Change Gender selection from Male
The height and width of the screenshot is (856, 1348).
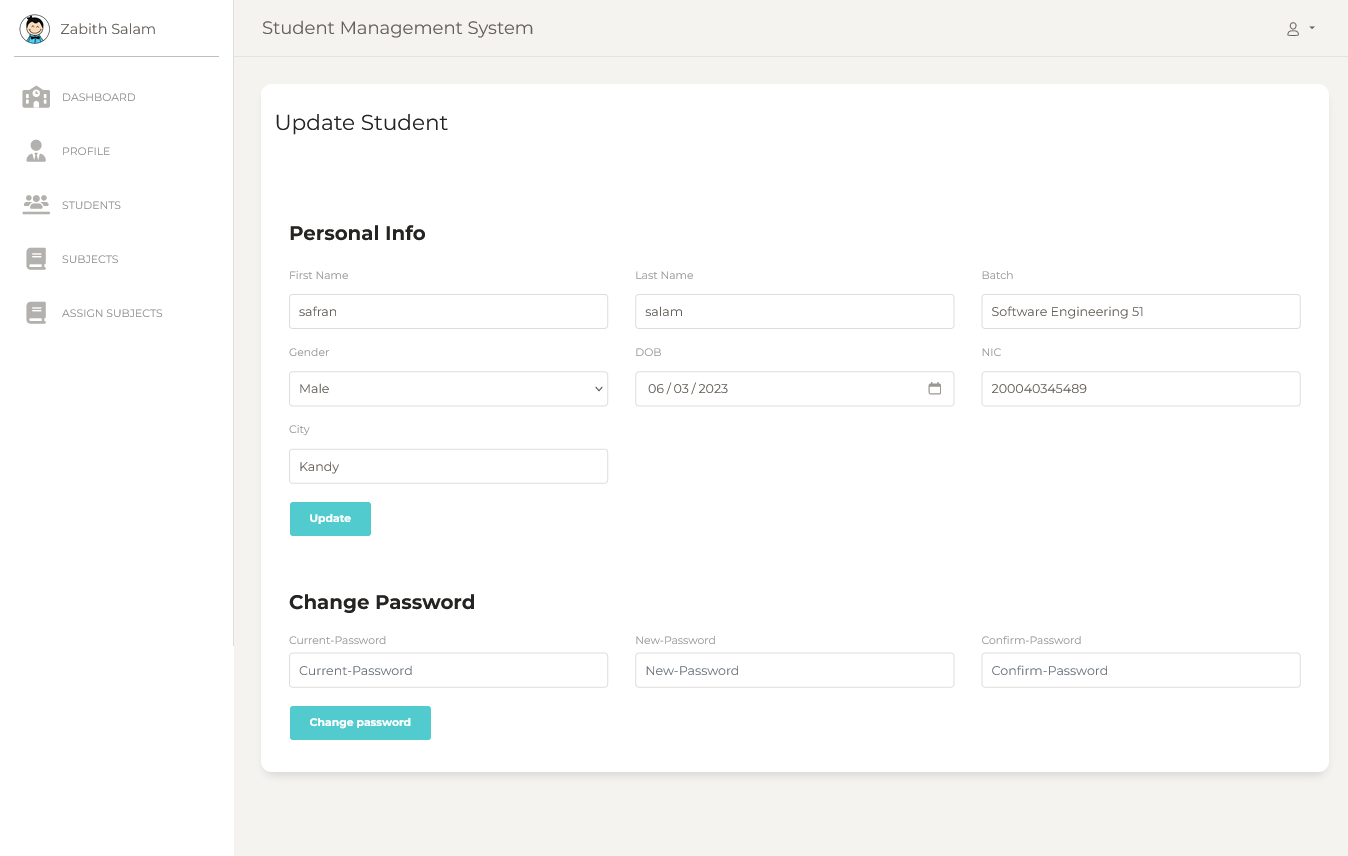pos(447,388)
